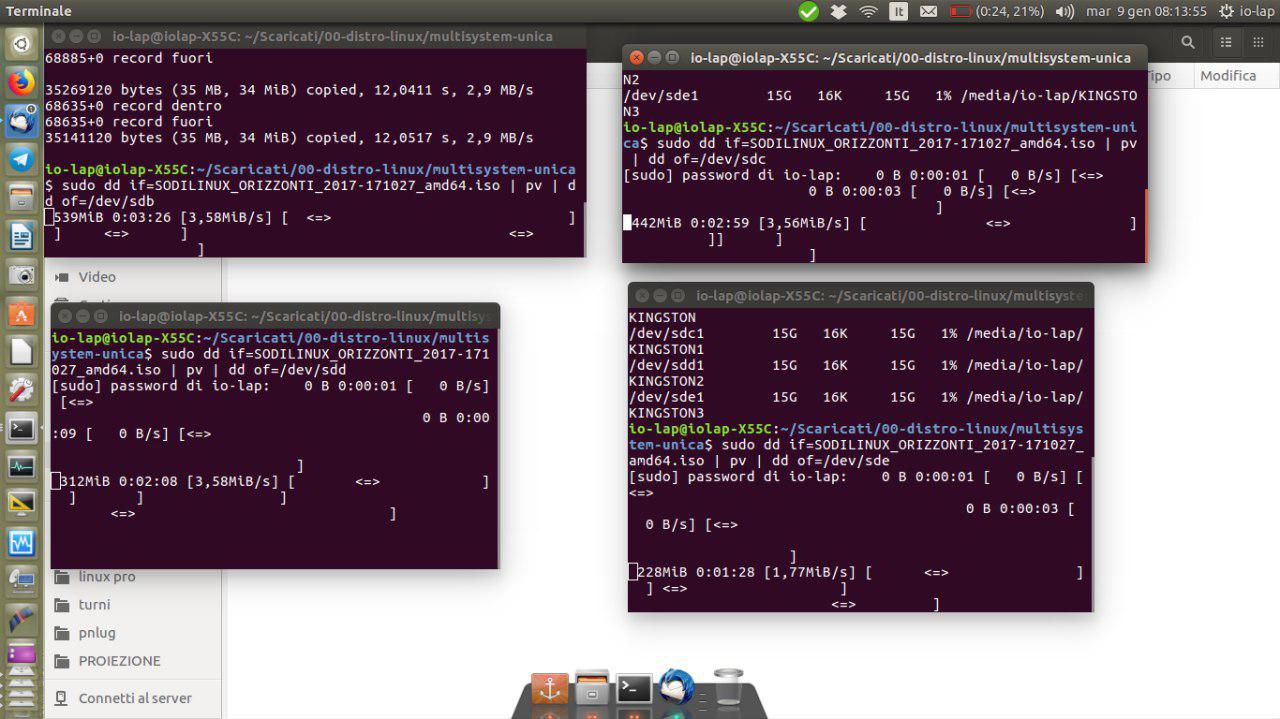The image size is (1280, 719).
Task: Open the Trash icon in the bottom dock
Action: (727, 686)
